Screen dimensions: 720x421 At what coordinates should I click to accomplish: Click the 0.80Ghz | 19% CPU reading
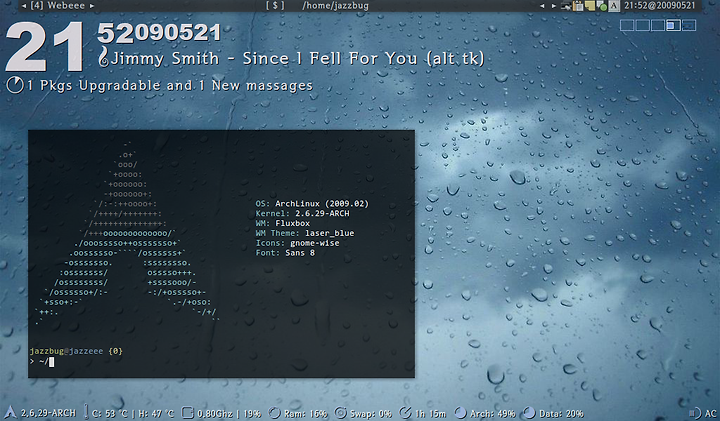coord(229,414)
